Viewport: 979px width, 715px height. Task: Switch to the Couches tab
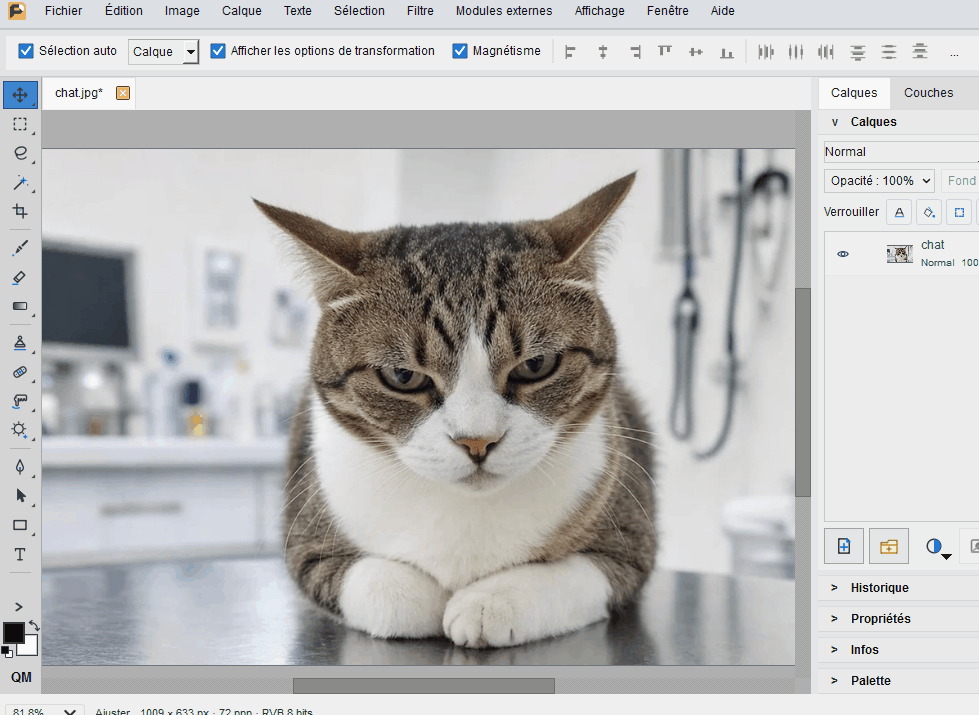[928, 93]
